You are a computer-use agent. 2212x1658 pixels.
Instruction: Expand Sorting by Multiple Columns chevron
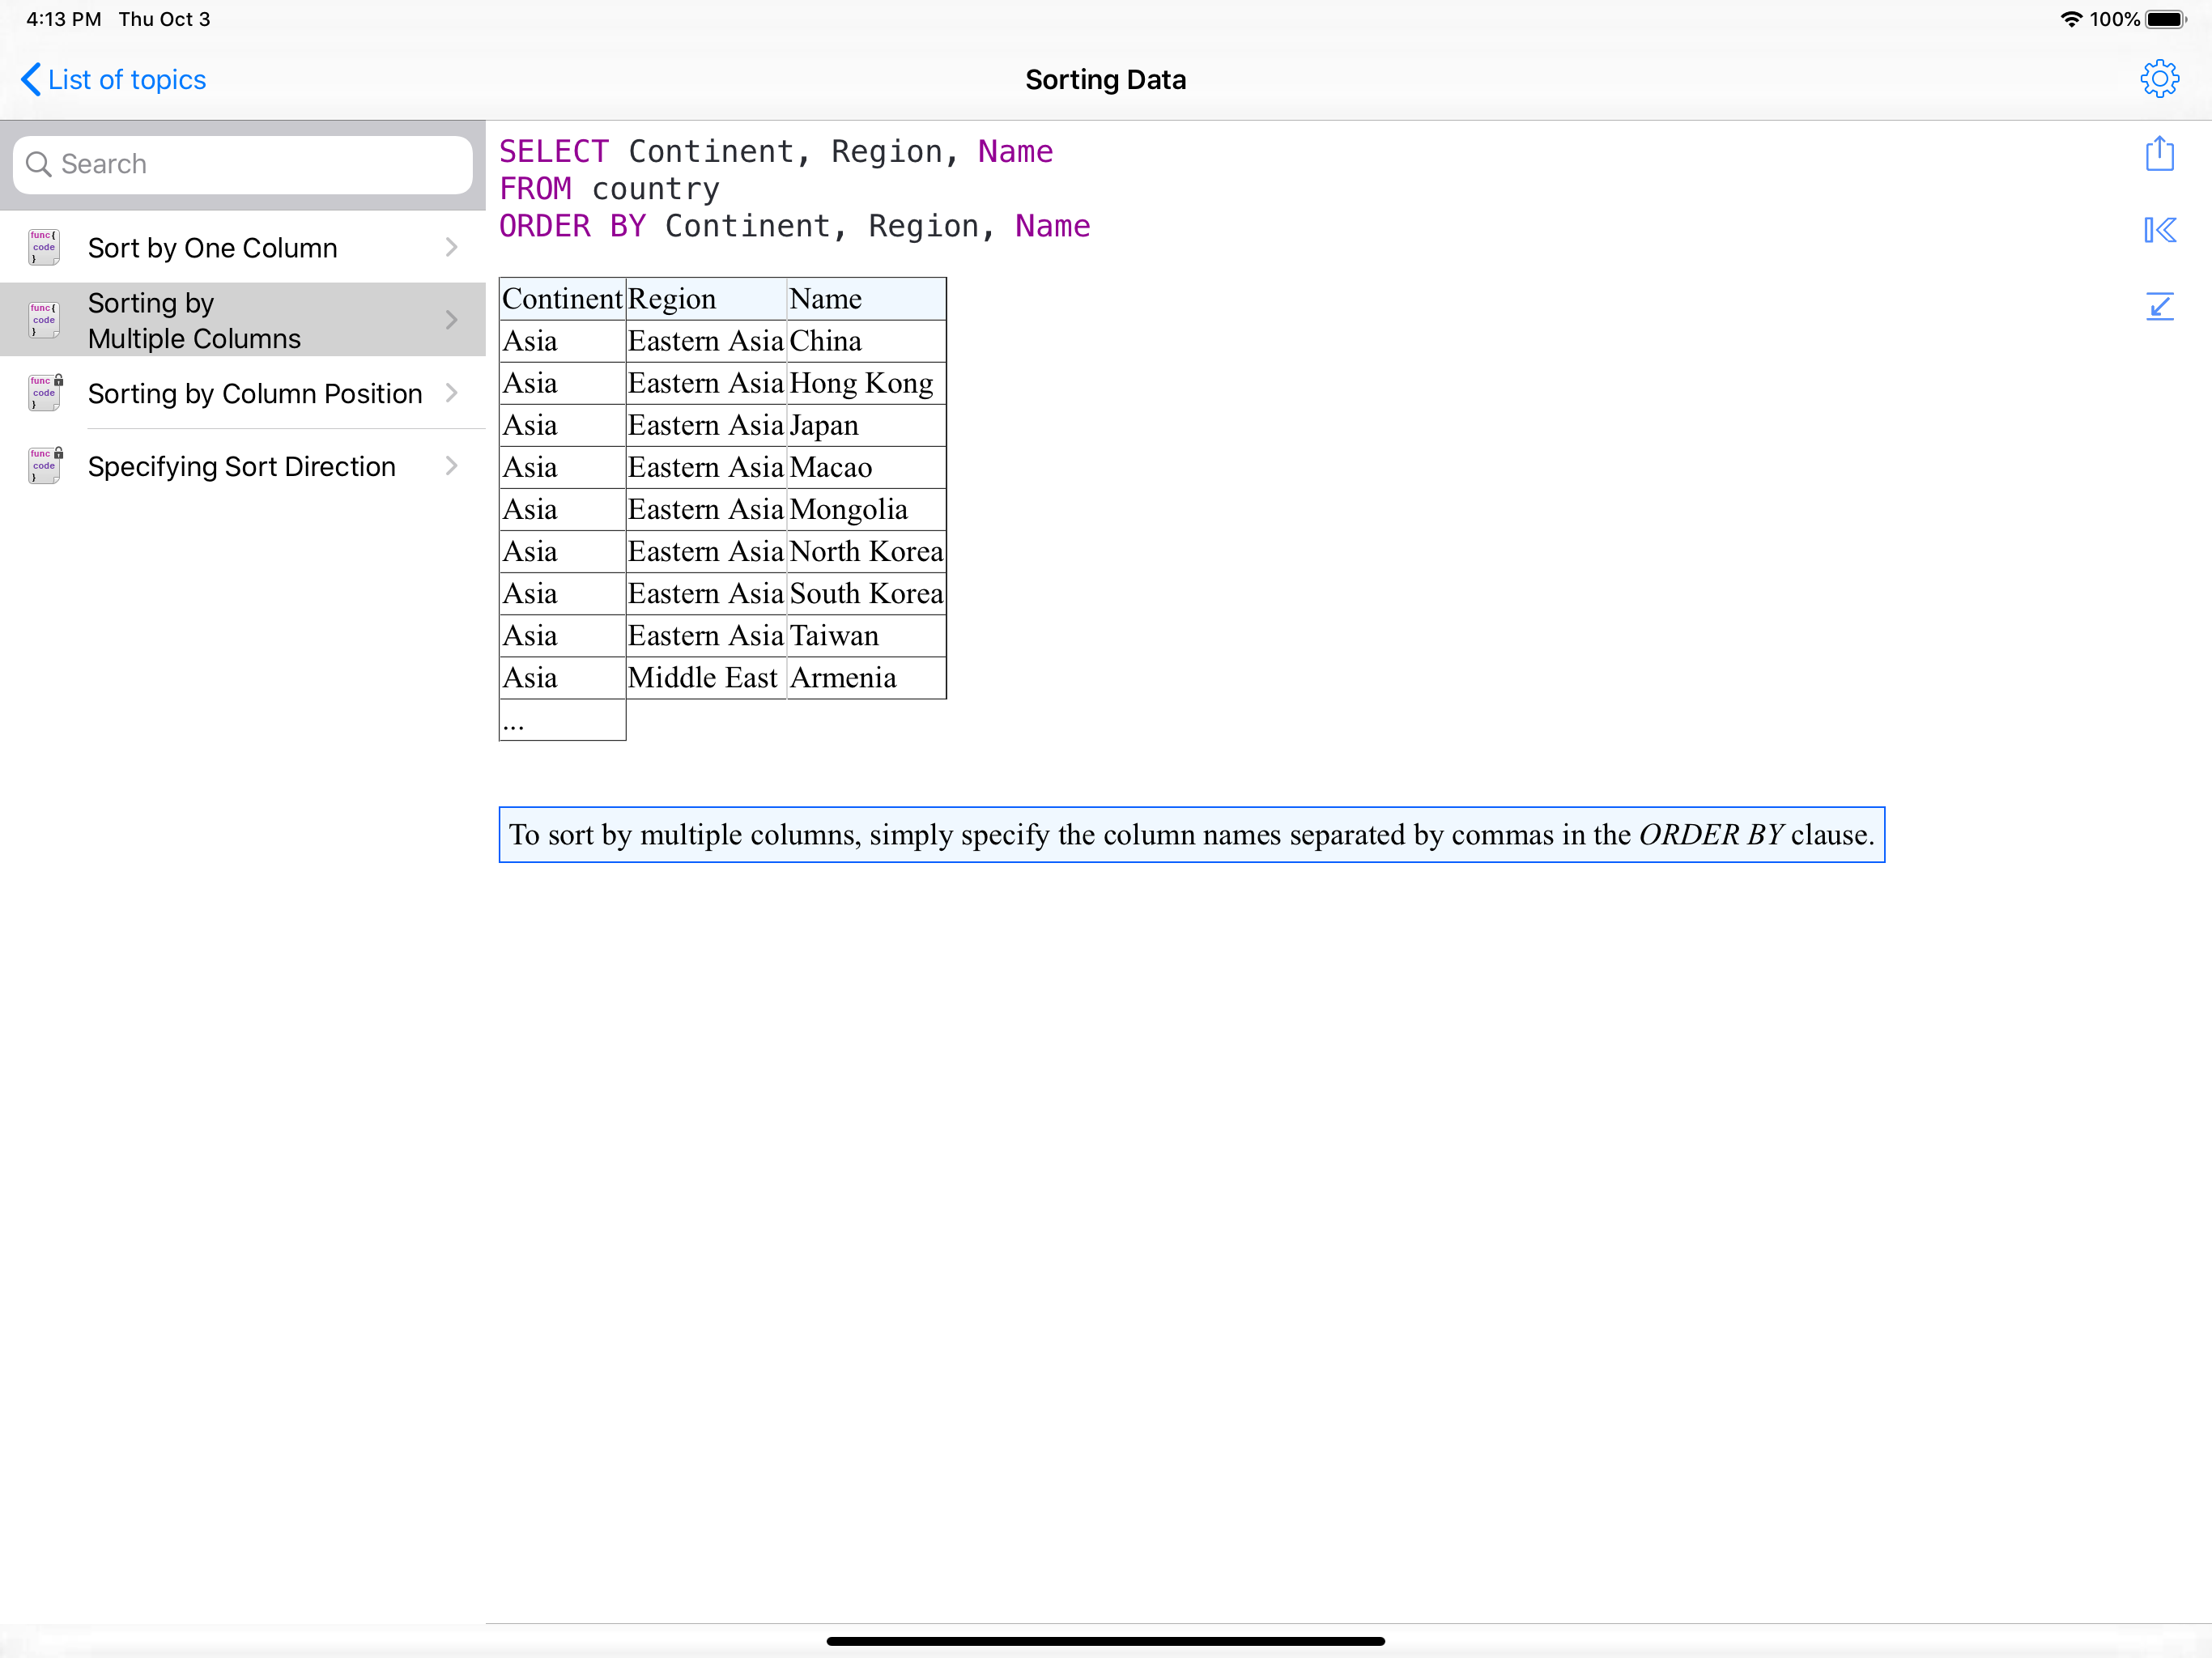click(x=451, y=320)
